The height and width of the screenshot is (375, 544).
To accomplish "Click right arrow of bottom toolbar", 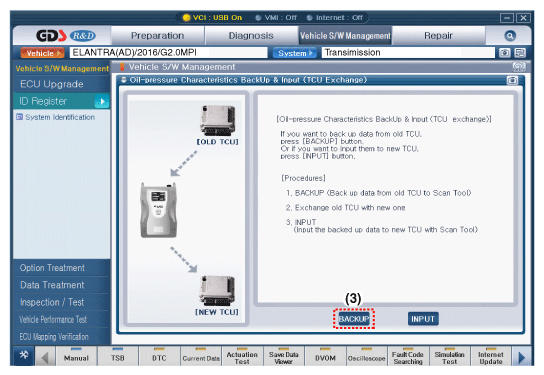I will 521,357.
